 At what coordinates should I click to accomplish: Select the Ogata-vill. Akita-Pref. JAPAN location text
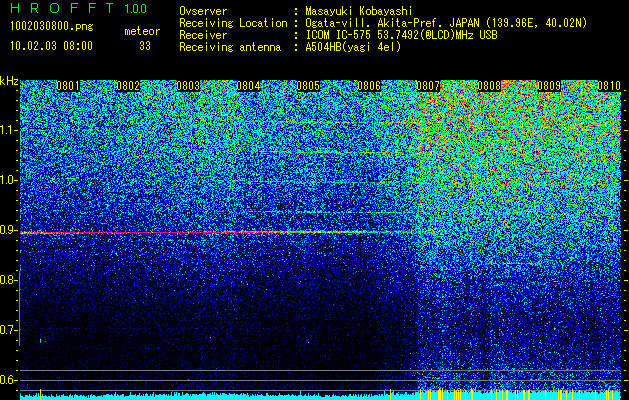click(x=446, y=23)
